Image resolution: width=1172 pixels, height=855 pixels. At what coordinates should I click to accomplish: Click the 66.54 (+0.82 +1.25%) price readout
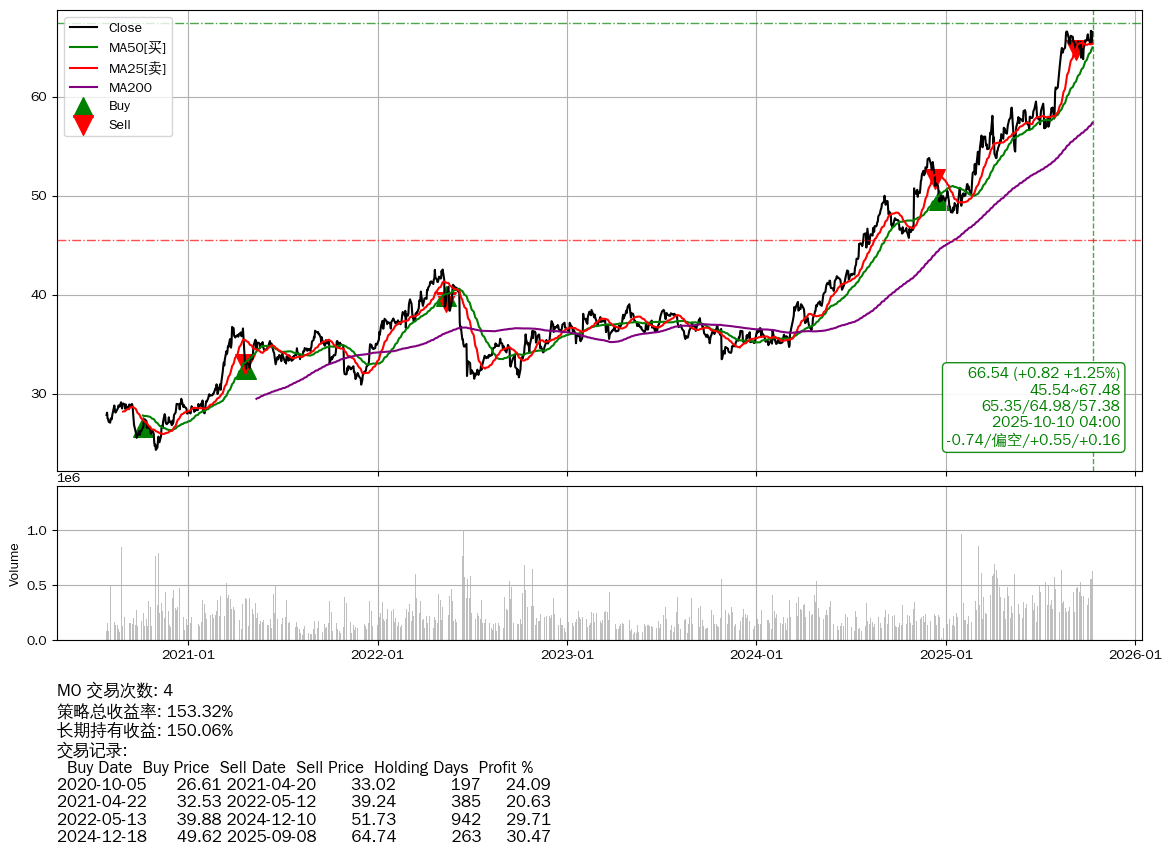pyautogui.click(x=1043, y=373)
